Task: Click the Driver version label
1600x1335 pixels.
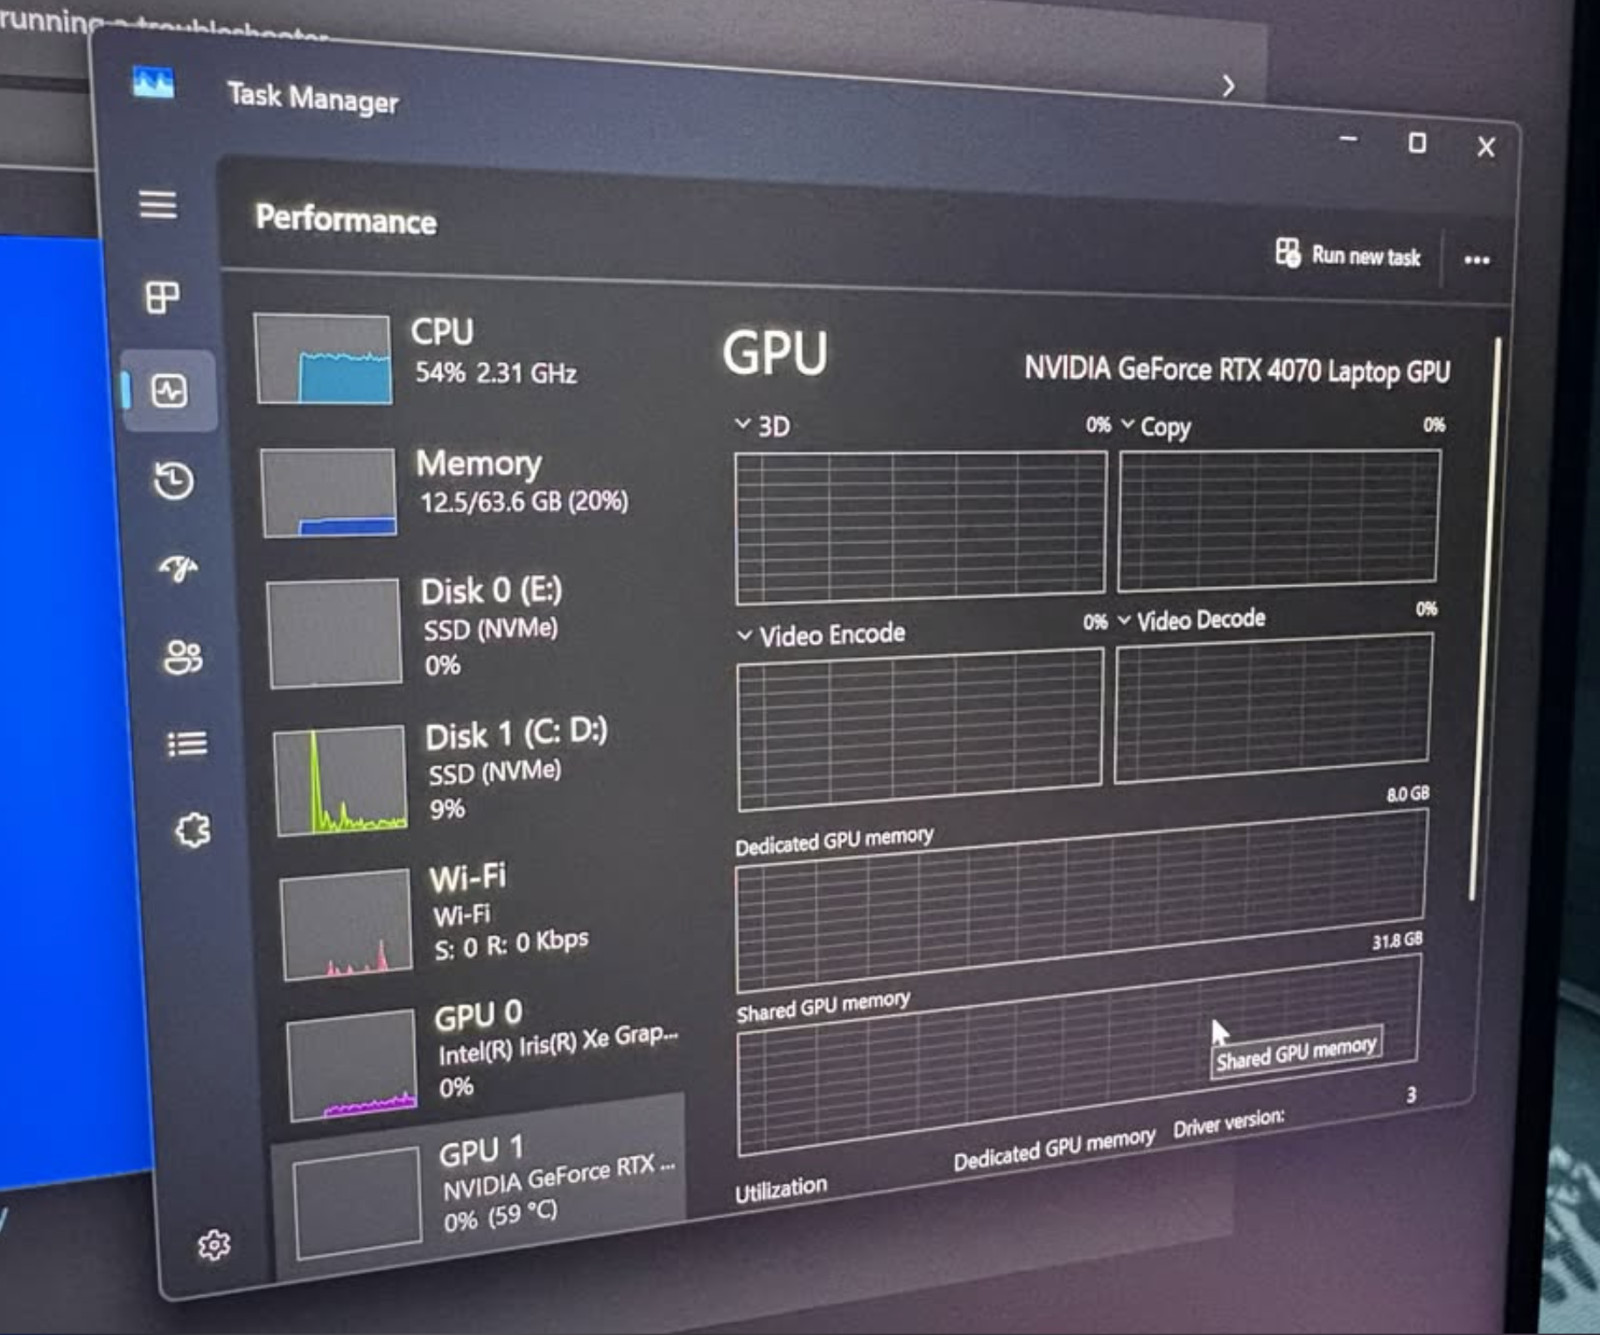Action: point(1229,1122)
